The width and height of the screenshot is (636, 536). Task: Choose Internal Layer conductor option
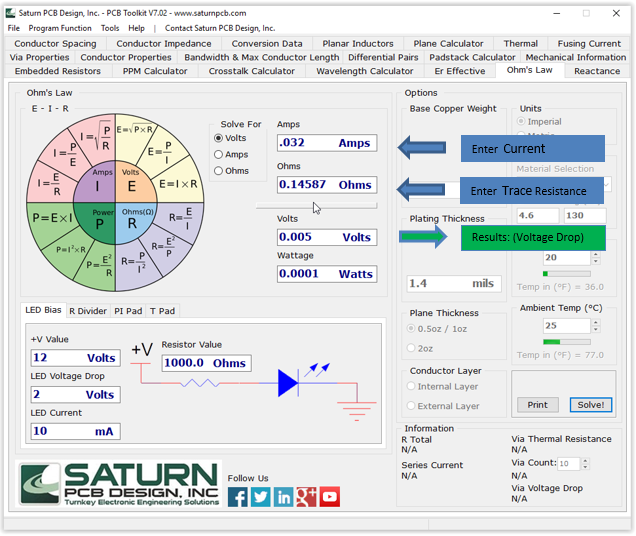click(x=443, y=386)
